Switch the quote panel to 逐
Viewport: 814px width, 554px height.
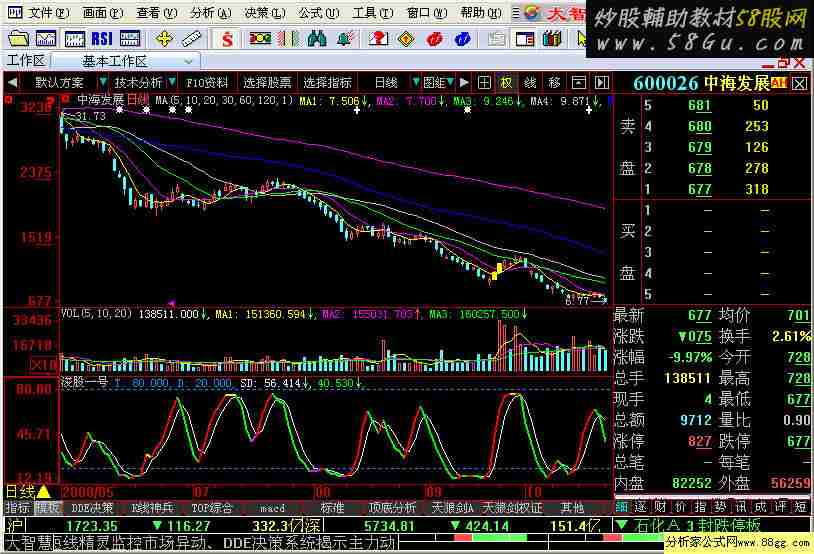tap(641, 506)
